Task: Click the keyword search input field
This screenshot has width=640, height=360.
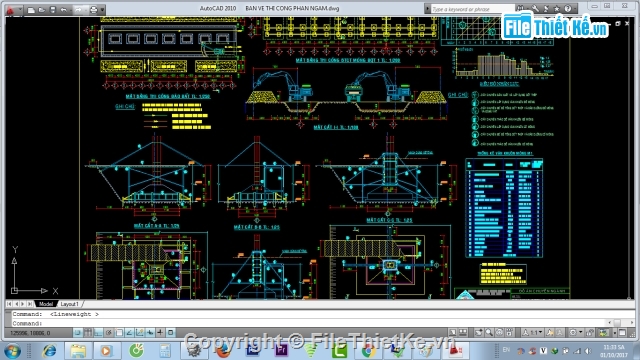Action: coord(472,9)
